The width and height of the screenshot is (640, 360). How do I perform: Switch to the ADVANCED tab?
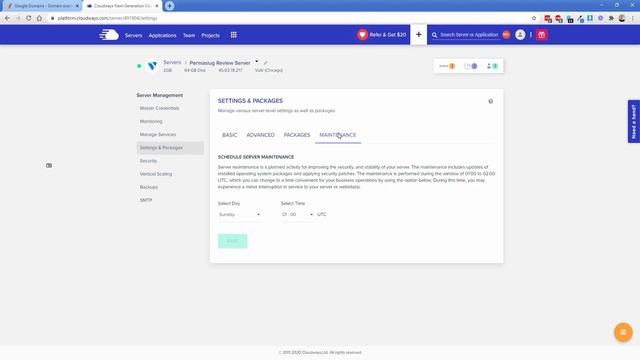pos(260,135)
